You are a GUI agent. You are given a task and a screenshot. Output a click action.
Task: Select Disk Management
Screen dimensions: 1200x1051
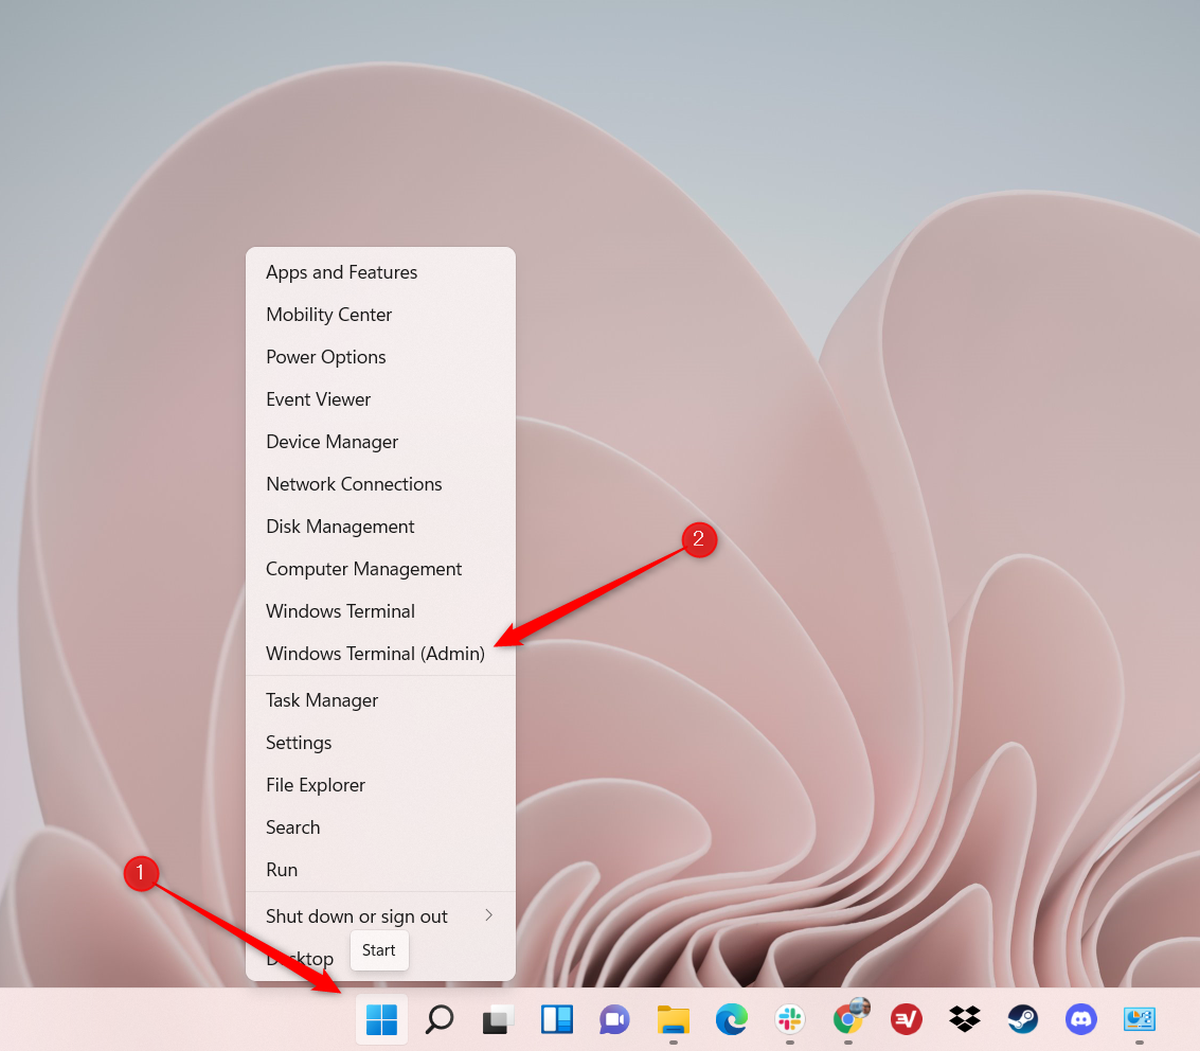pyautogui.click(x=381, y=526)
